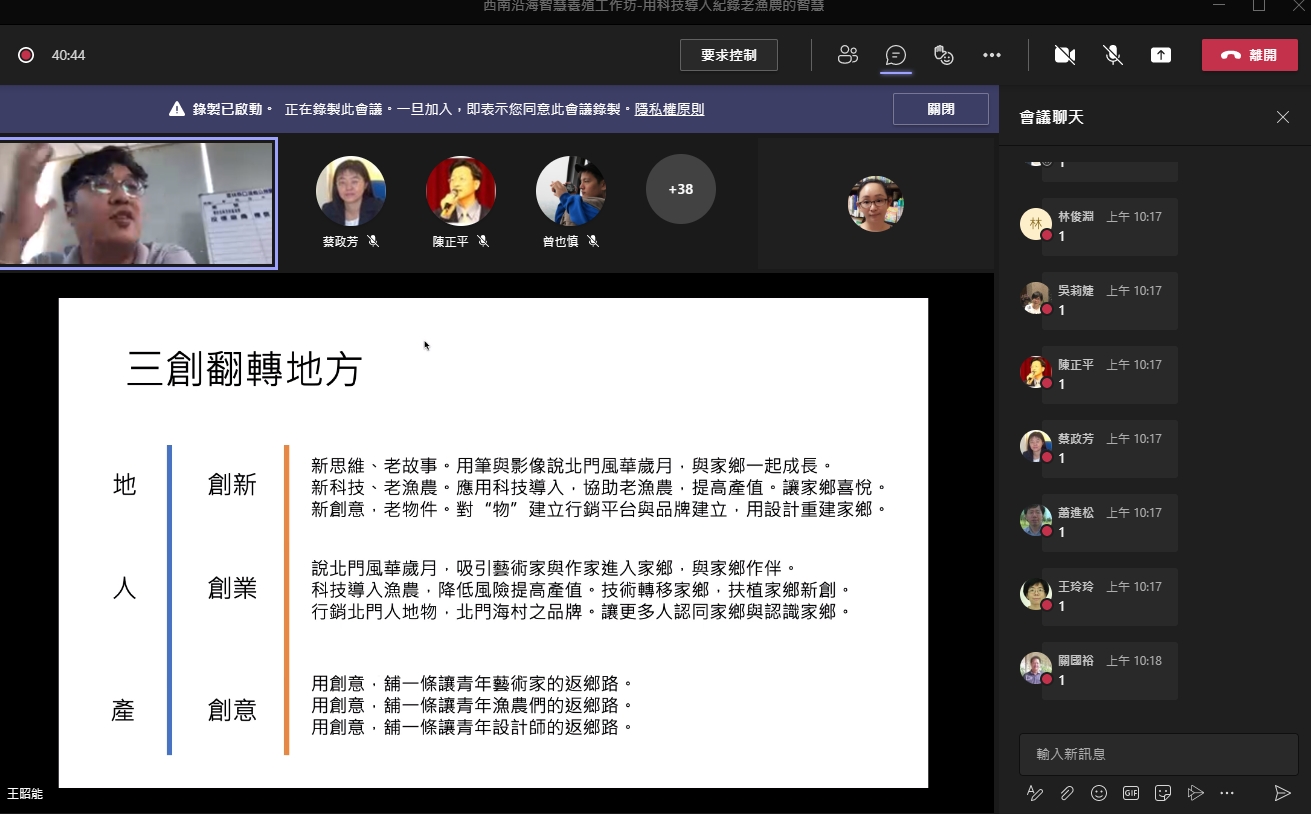This screenshot has width=1311, height=814.
Task: Open the text format options icon
Action: pyautogui.click(x=1035, y=793)
